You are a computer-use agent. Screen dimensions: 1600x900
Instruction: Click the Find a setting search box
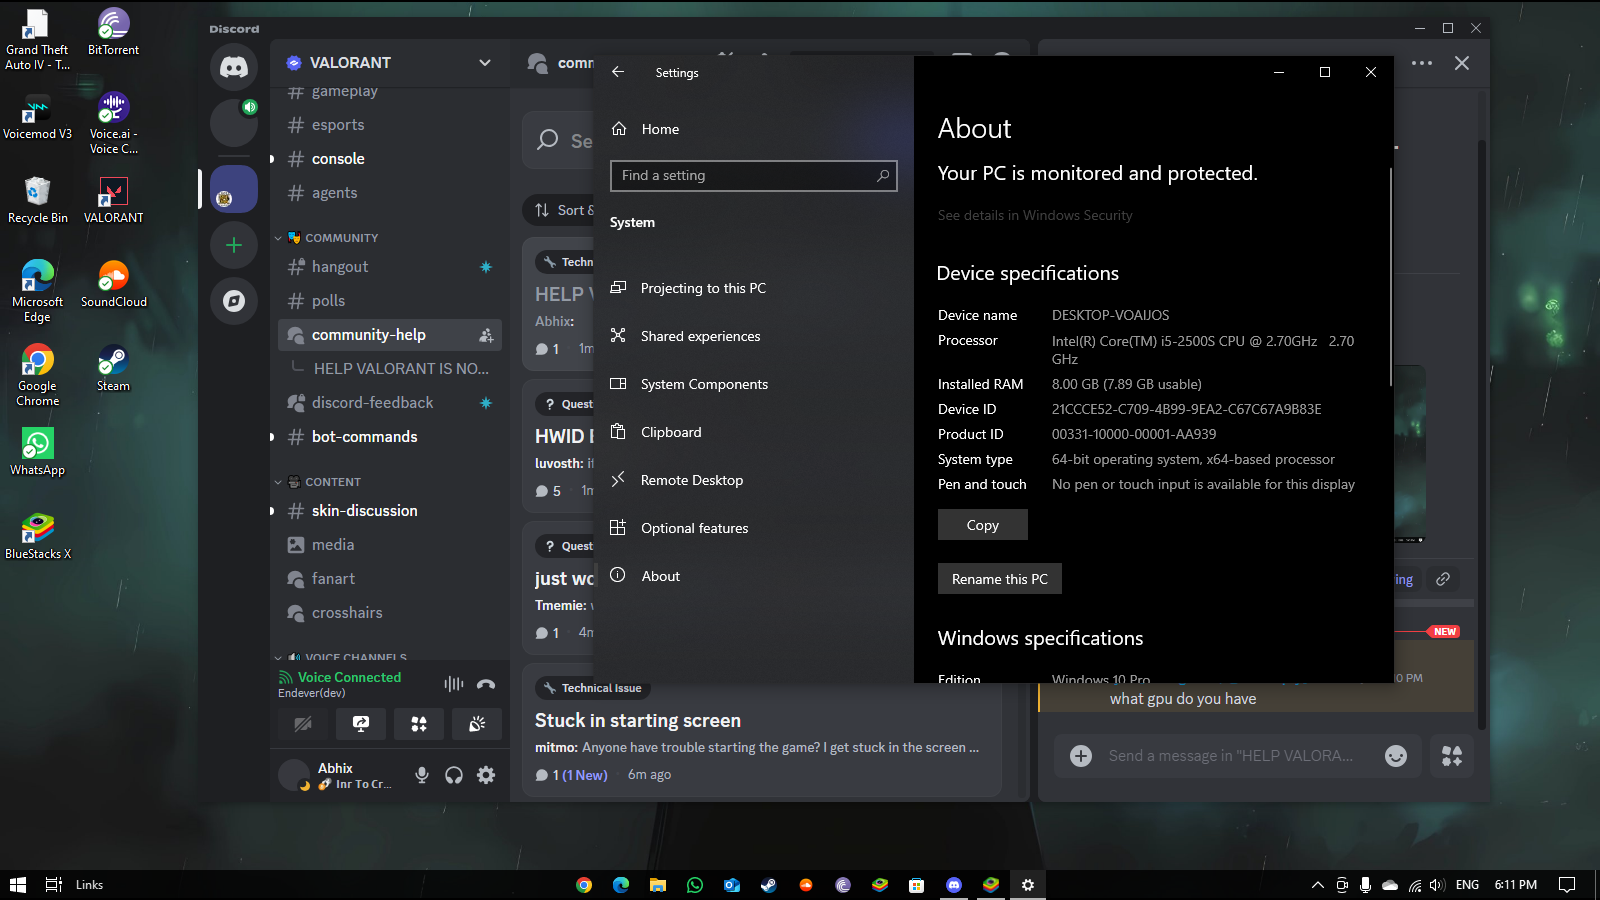click(753, 176)
